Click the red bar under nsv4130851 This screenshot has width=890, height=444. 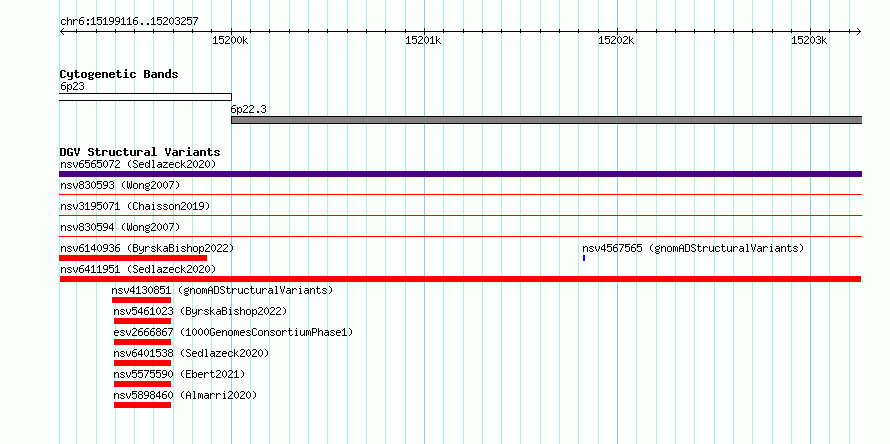click(x=141, y=300)
